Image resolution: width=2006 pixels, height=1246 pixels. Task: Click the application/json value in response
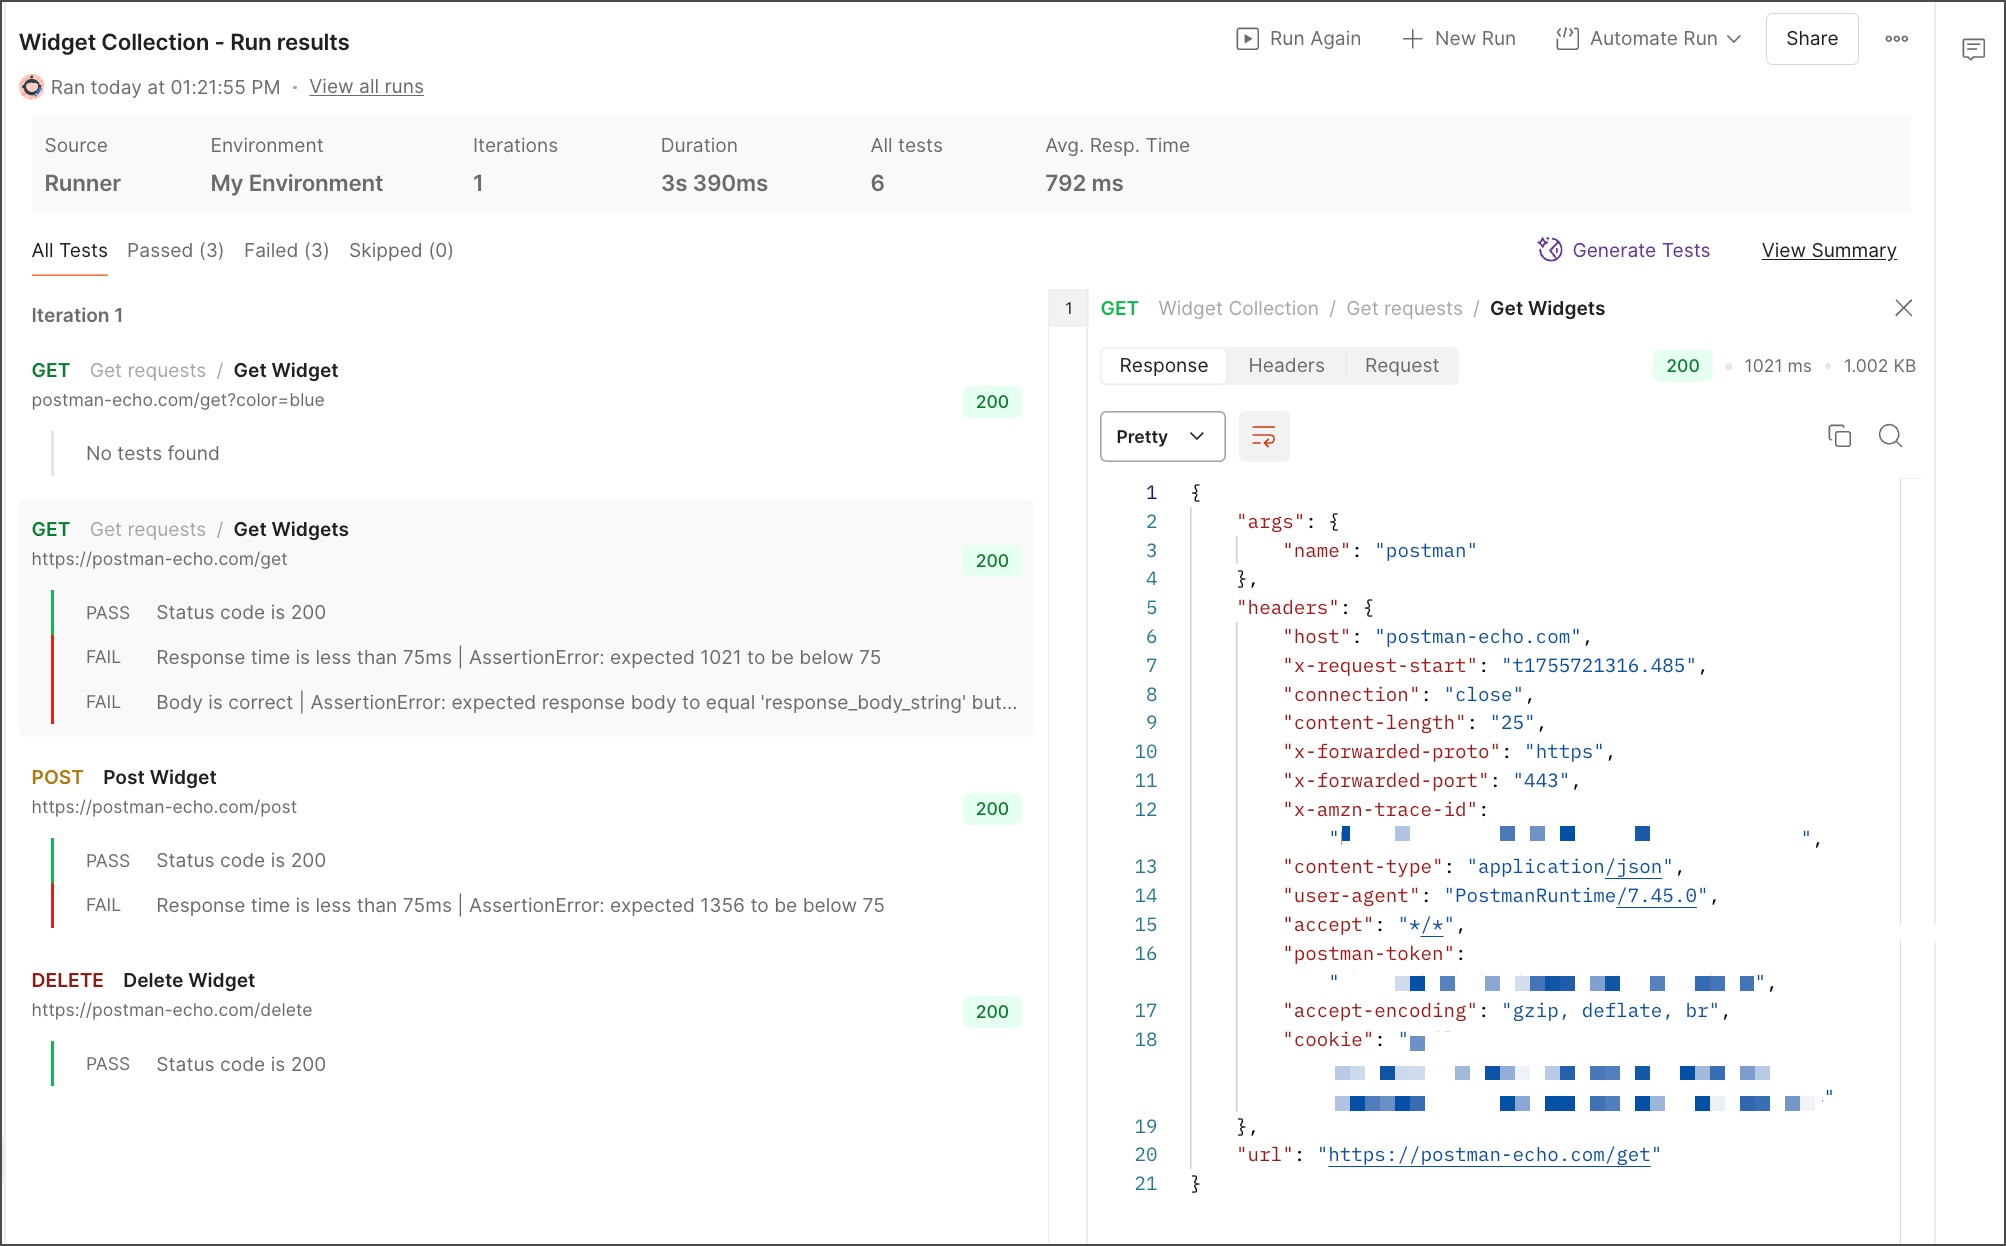click(x=1569, y=867)
